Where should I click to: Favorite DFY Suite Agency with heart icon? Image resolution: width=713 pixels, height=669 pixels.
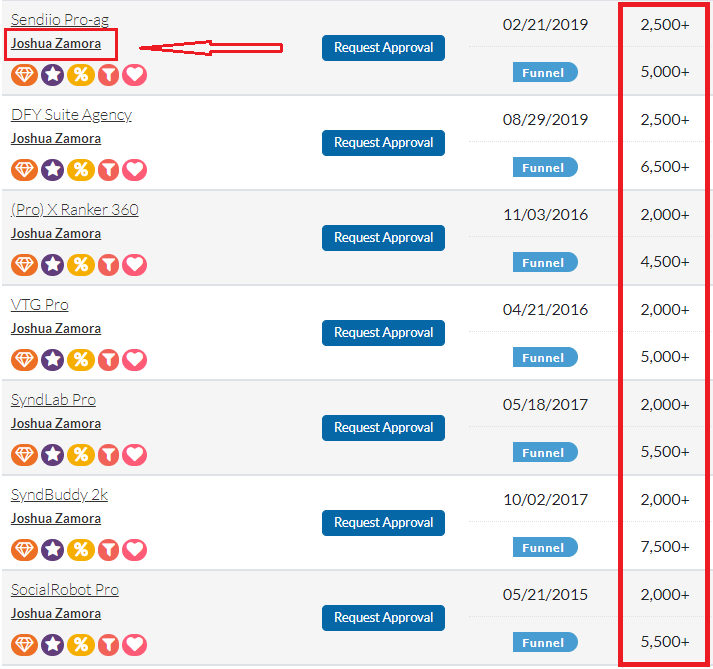(135, 170)
